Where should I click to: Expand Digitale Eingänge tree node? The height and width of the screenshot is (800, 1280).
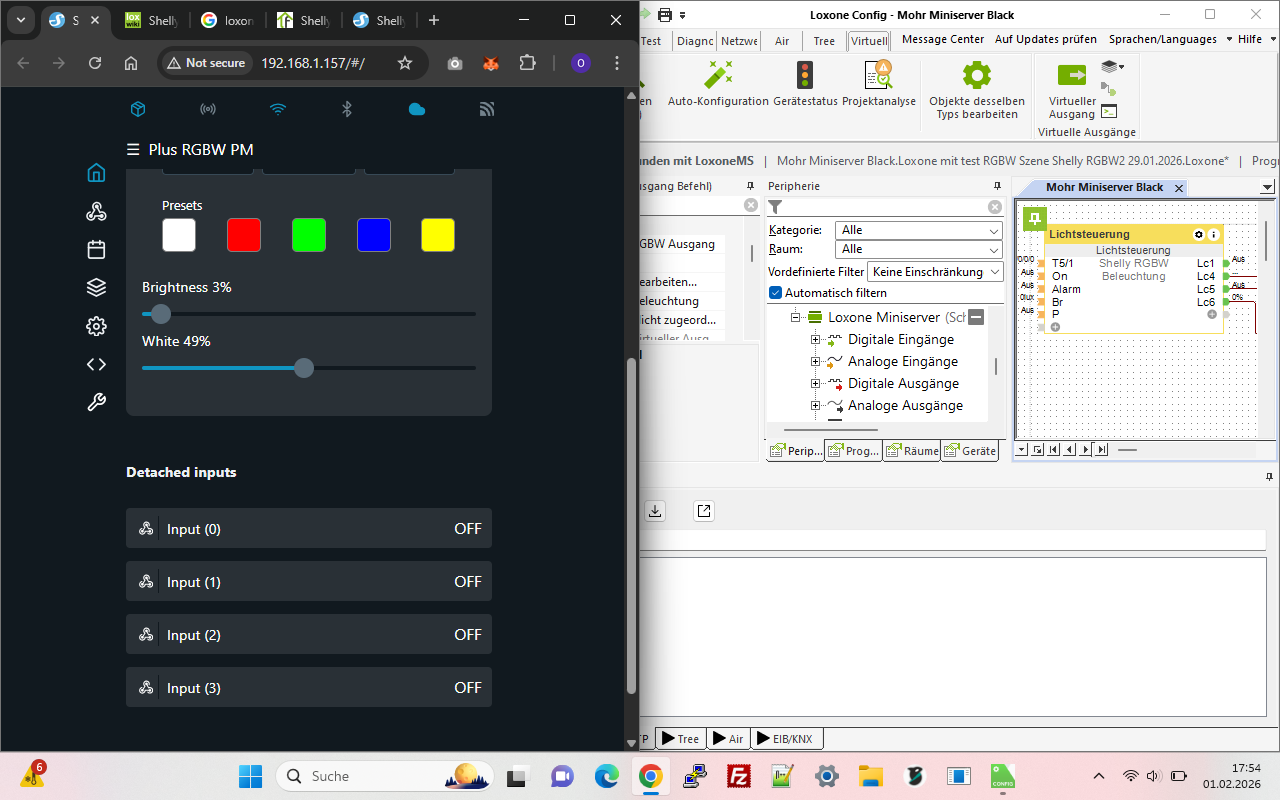click(816, 340)
